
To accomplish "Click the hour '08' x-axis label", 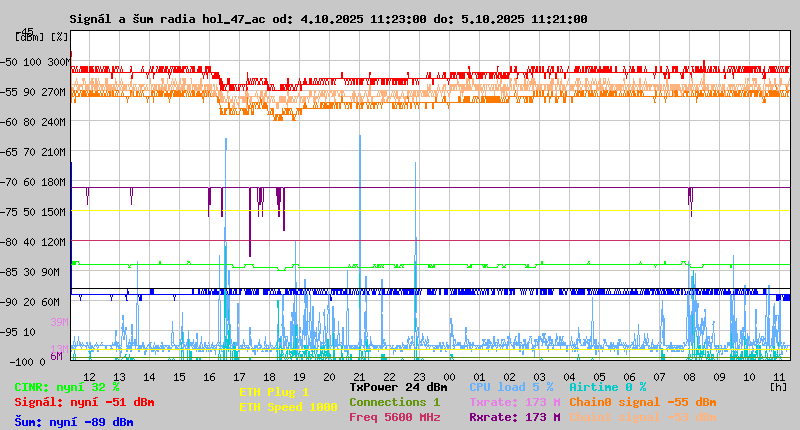I will (x=689, y=377).
